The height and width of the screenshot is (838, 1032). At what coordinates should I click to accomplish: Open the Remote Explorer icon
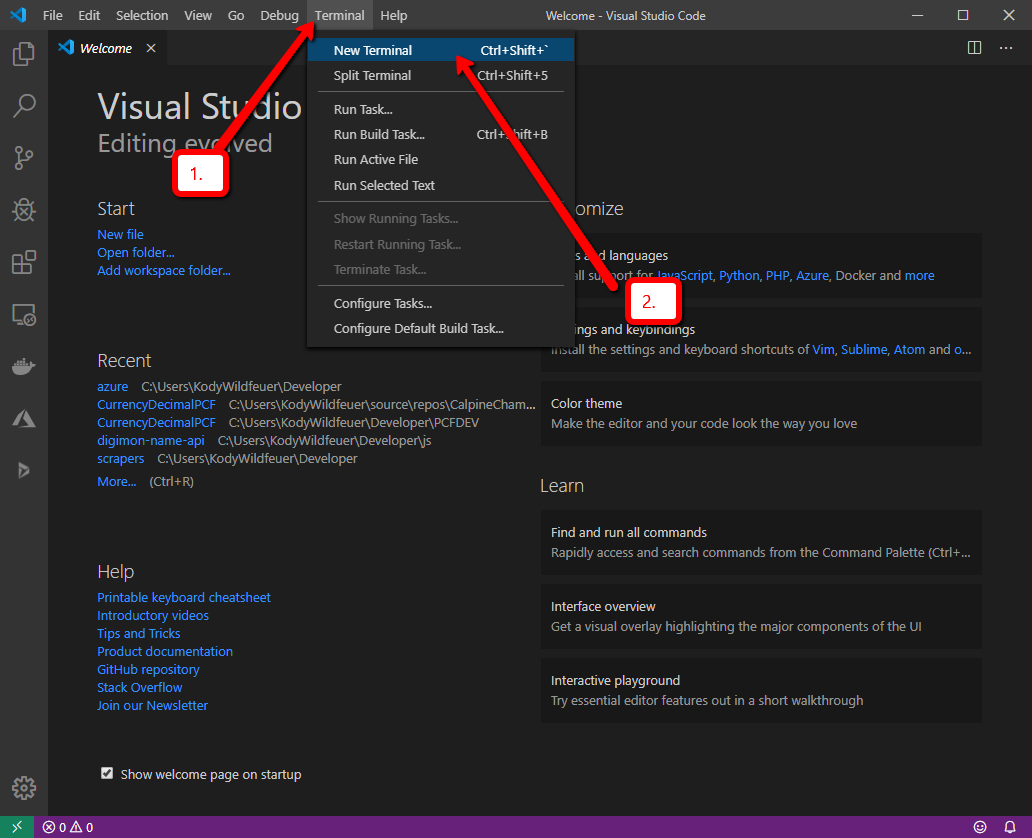click(x=24, y=315)
